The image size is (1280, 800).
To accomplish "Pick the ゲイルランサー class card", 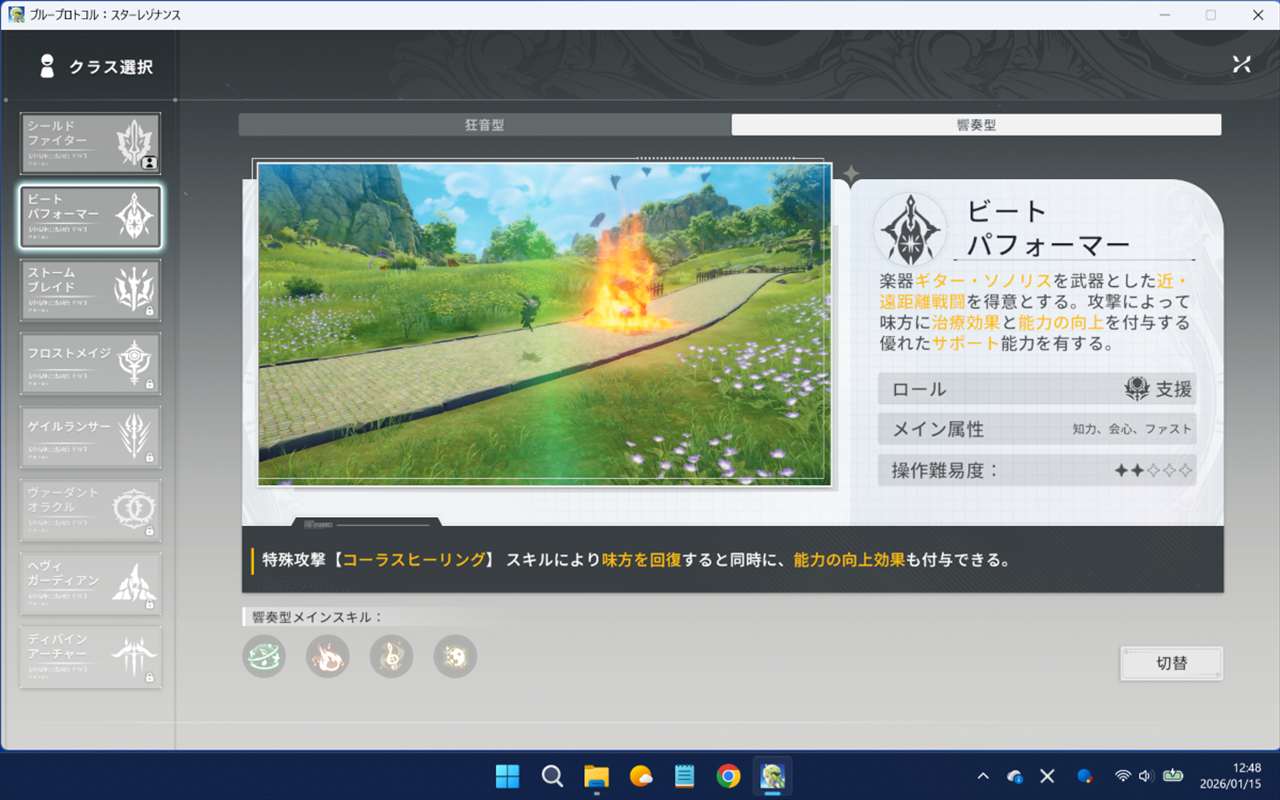I will tap(90, 437).
